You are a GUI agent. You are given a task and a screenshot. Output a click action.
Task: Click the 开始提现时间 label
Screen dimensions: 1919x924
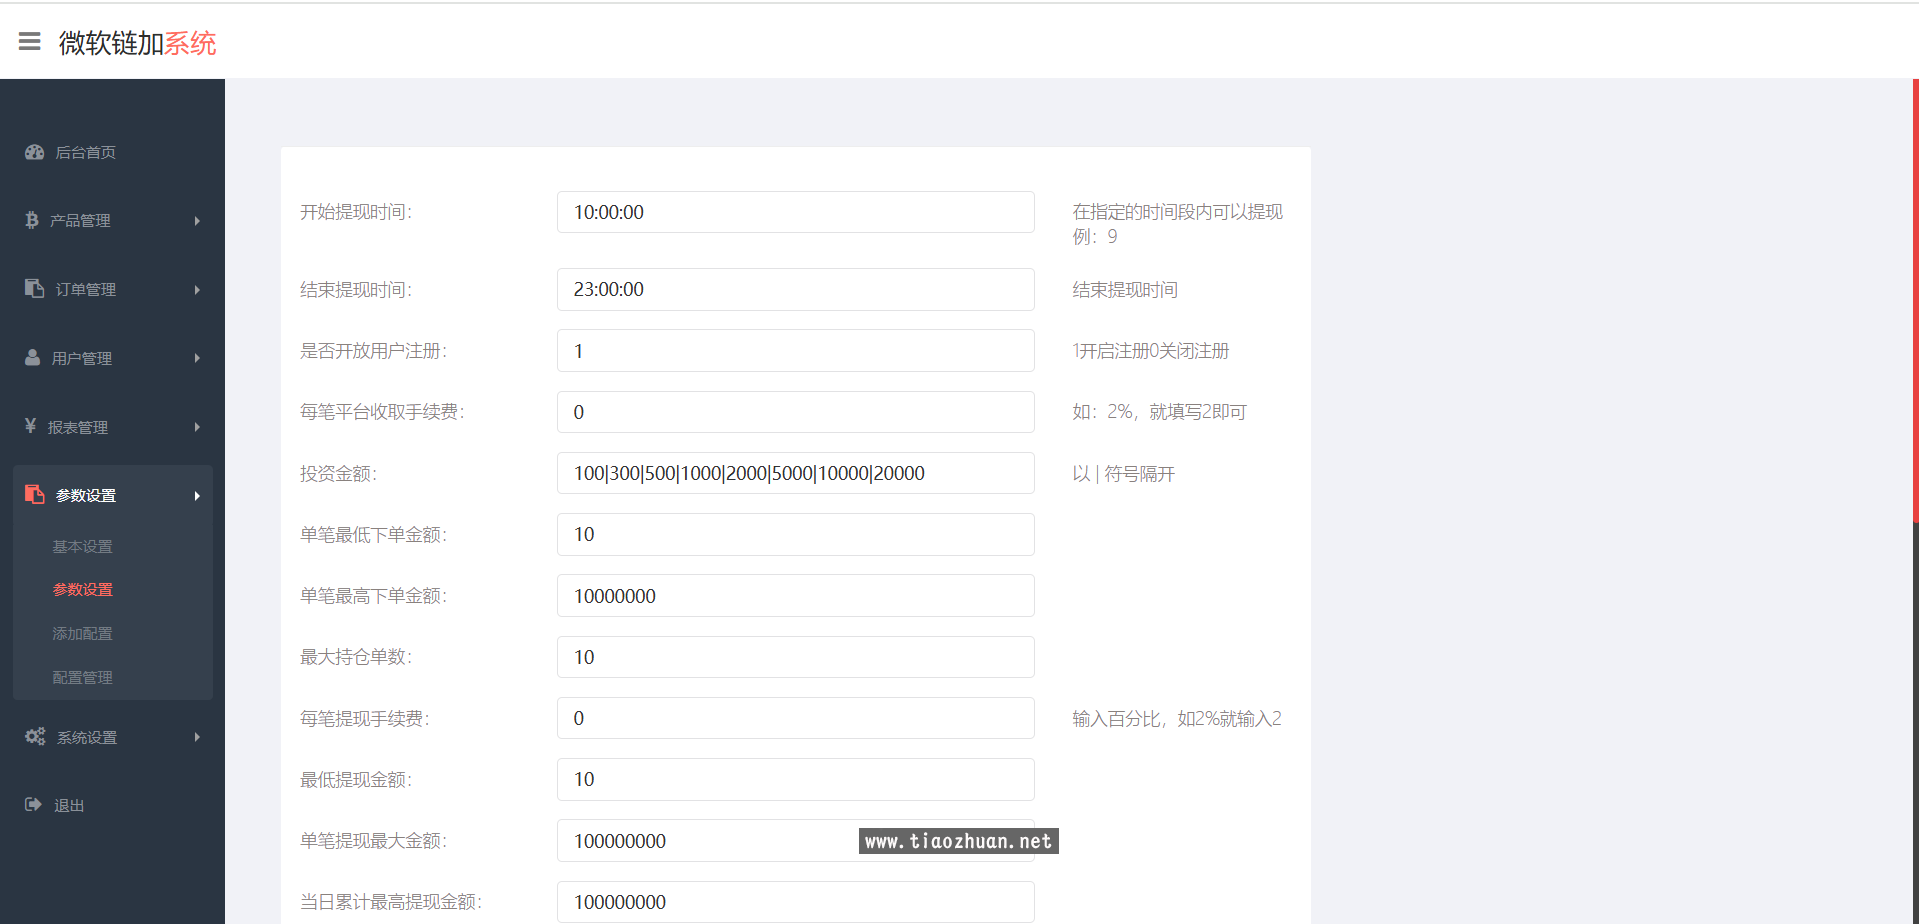[x=356, y=212]
